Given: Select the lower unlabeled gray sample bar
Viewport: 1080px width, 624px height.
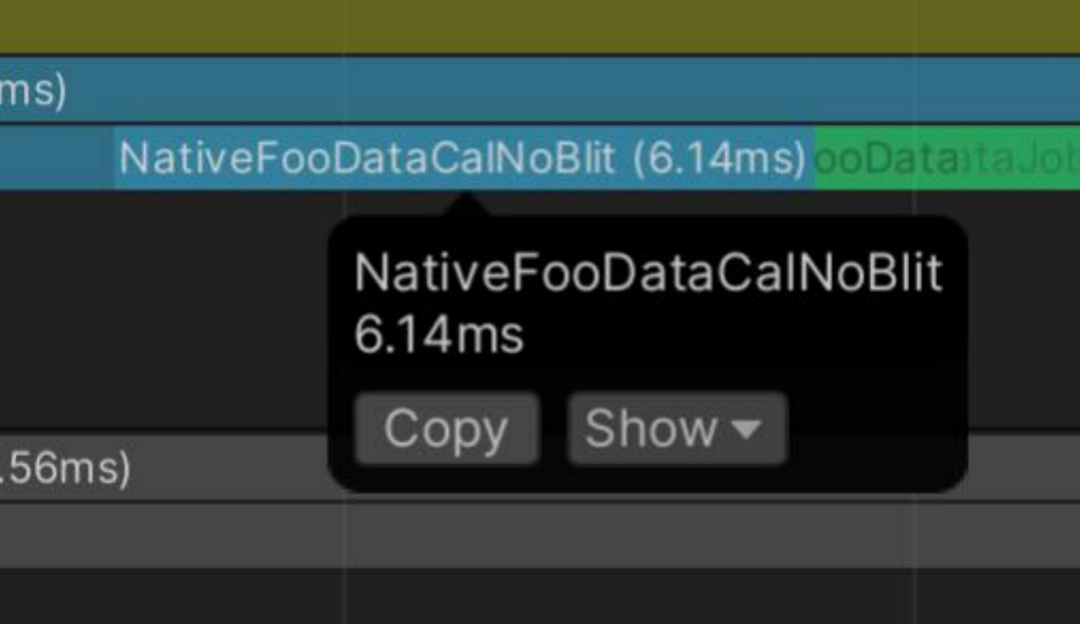Looking at the screenshot, I should point(540,536).
